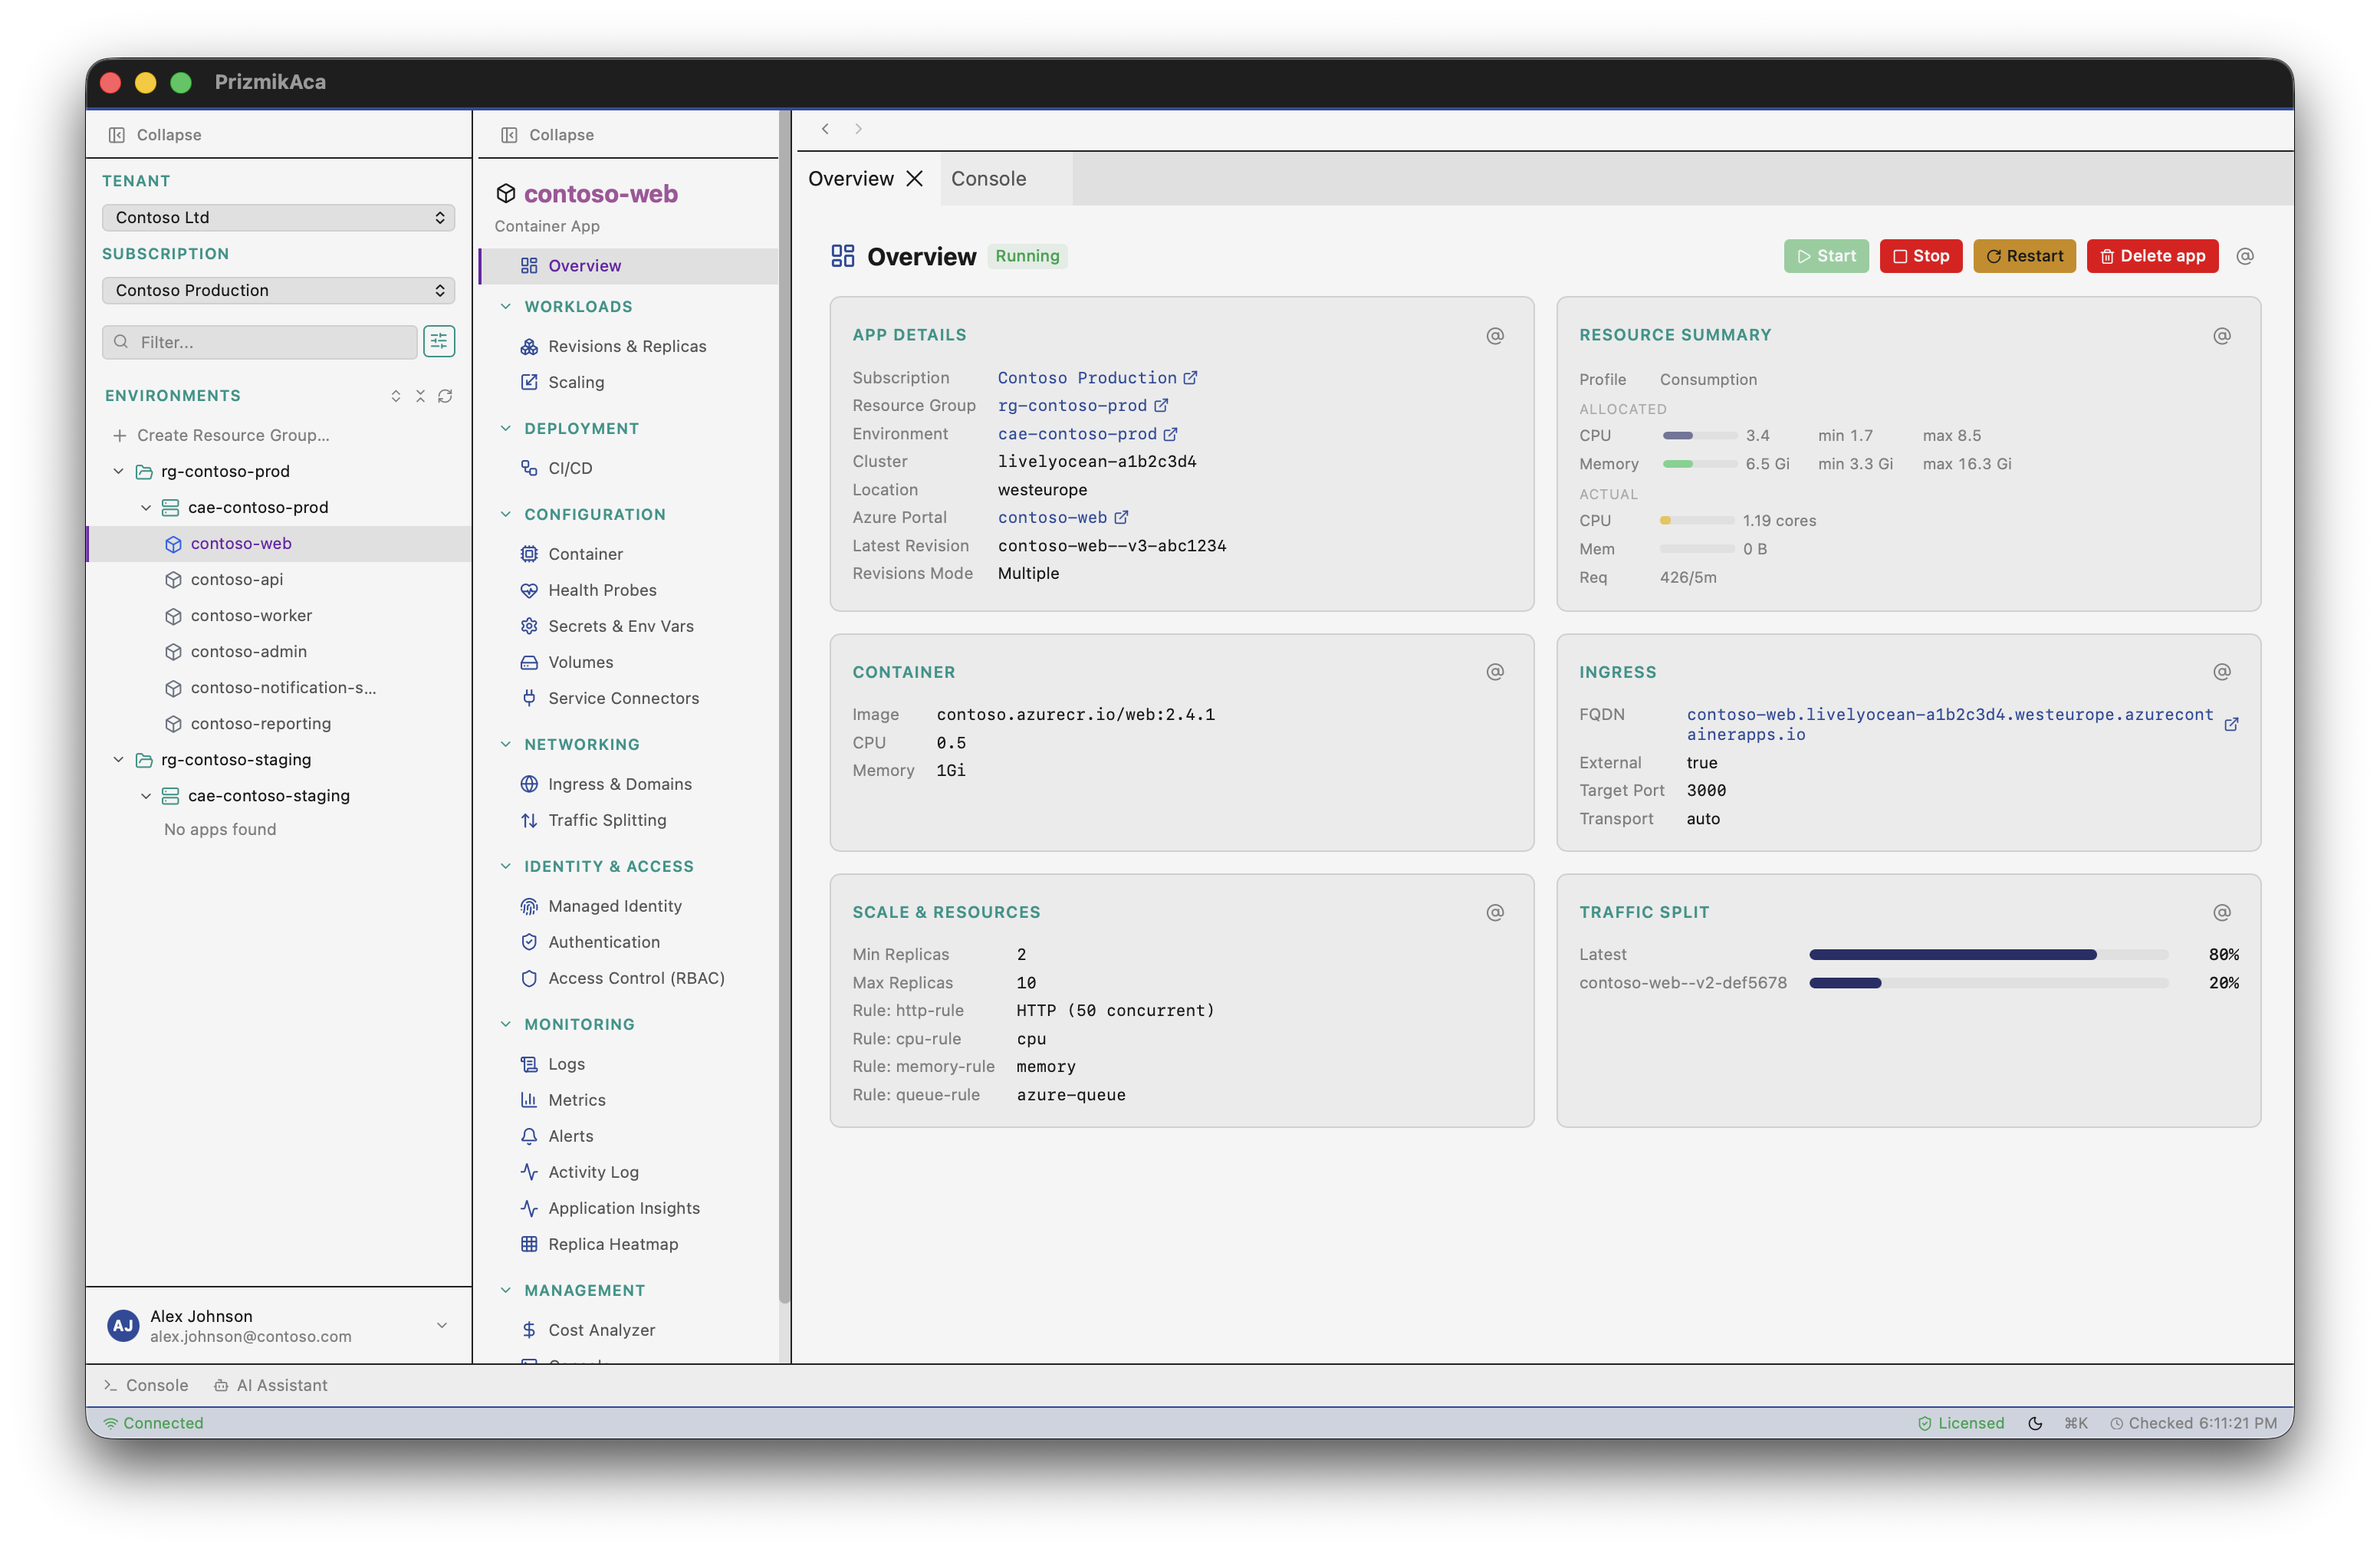The width and height of the screenshot is (2380, 1552).
Task: Open the Cost Analyzer under Management
Action: [x=600, y=1329]
